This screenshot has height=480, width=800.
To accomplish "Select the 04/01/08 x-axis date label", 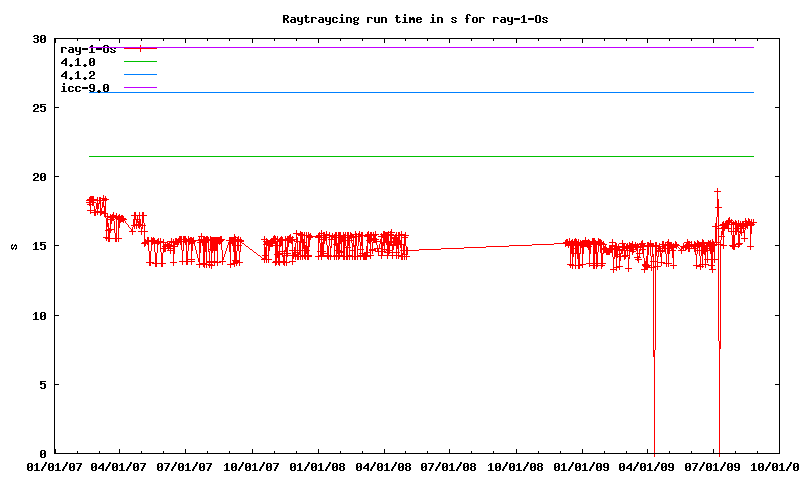I will click(x=384, y=466).
